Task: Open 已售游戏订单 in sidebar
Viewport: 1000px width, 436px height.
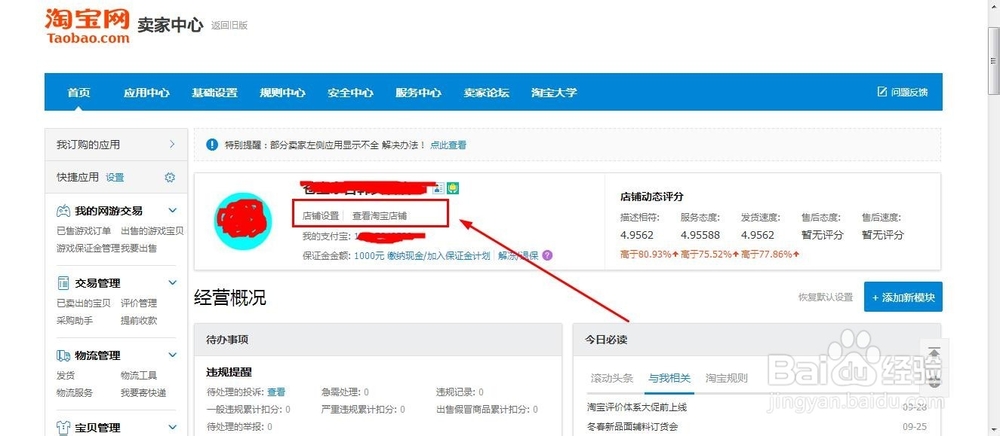Action: (84, 231)
